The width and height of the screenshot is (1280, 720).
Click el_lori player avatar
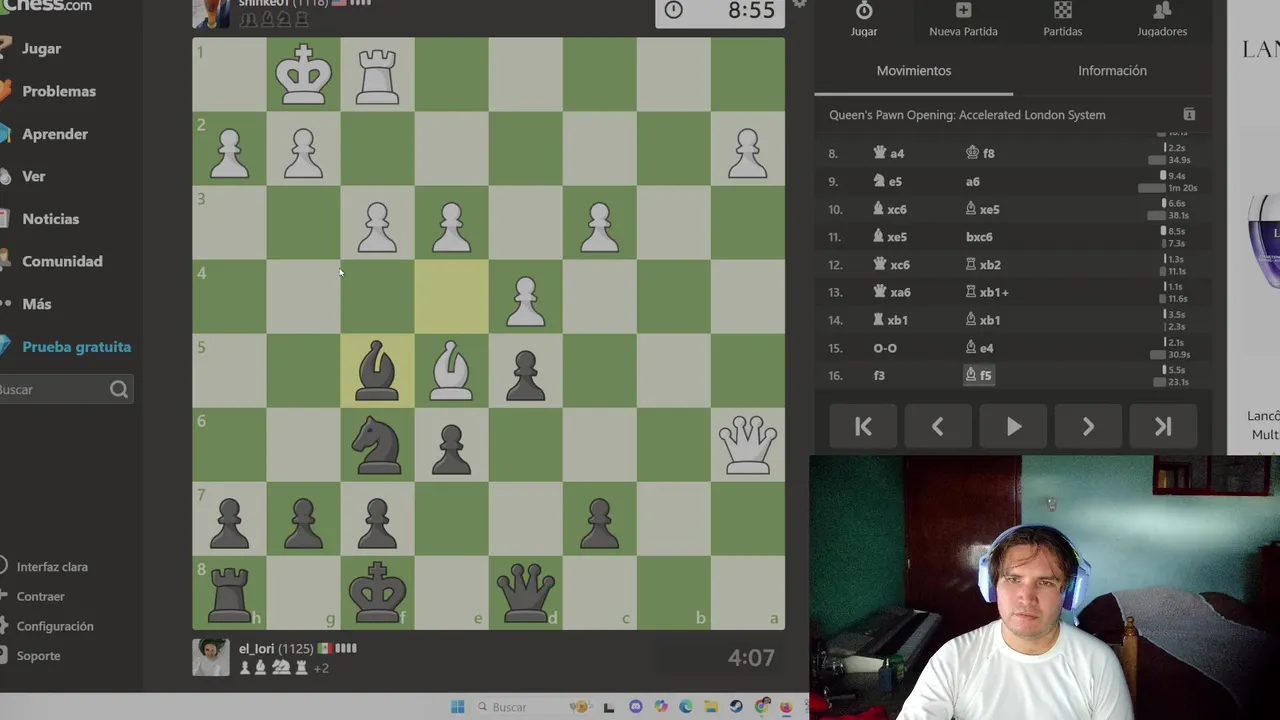point(210,657)
